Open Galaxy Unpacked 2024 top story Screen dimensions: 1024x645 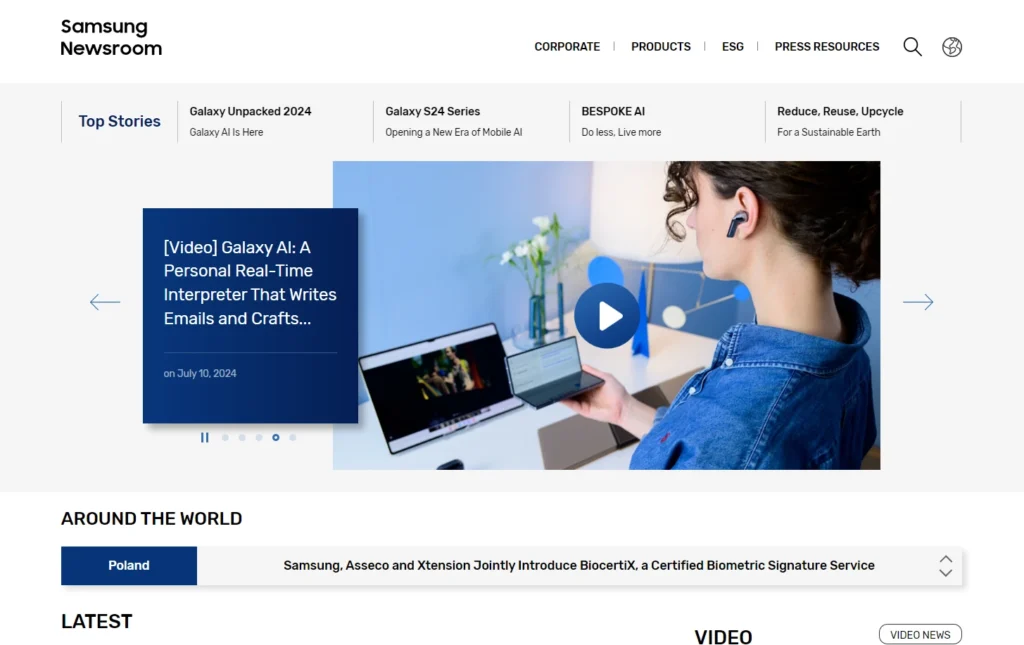coord(250,112)
